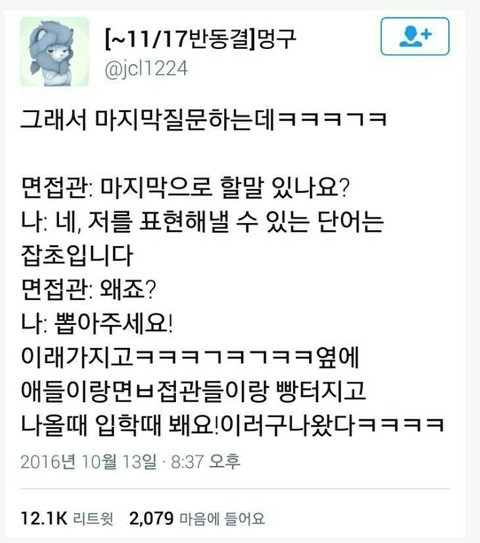Click the line starting 이래가지고
Image resolution: width=480 pixels, height=543 pixels.
coord(190,357)
